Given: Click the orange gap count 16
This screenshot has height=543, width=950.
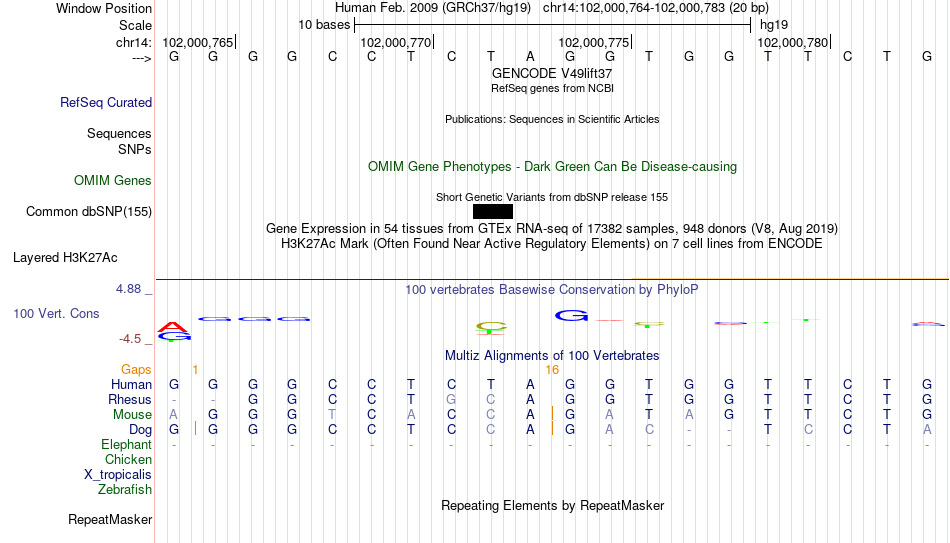Looking at the screenshot, I should pyautogui.click(x=552, y=370).
